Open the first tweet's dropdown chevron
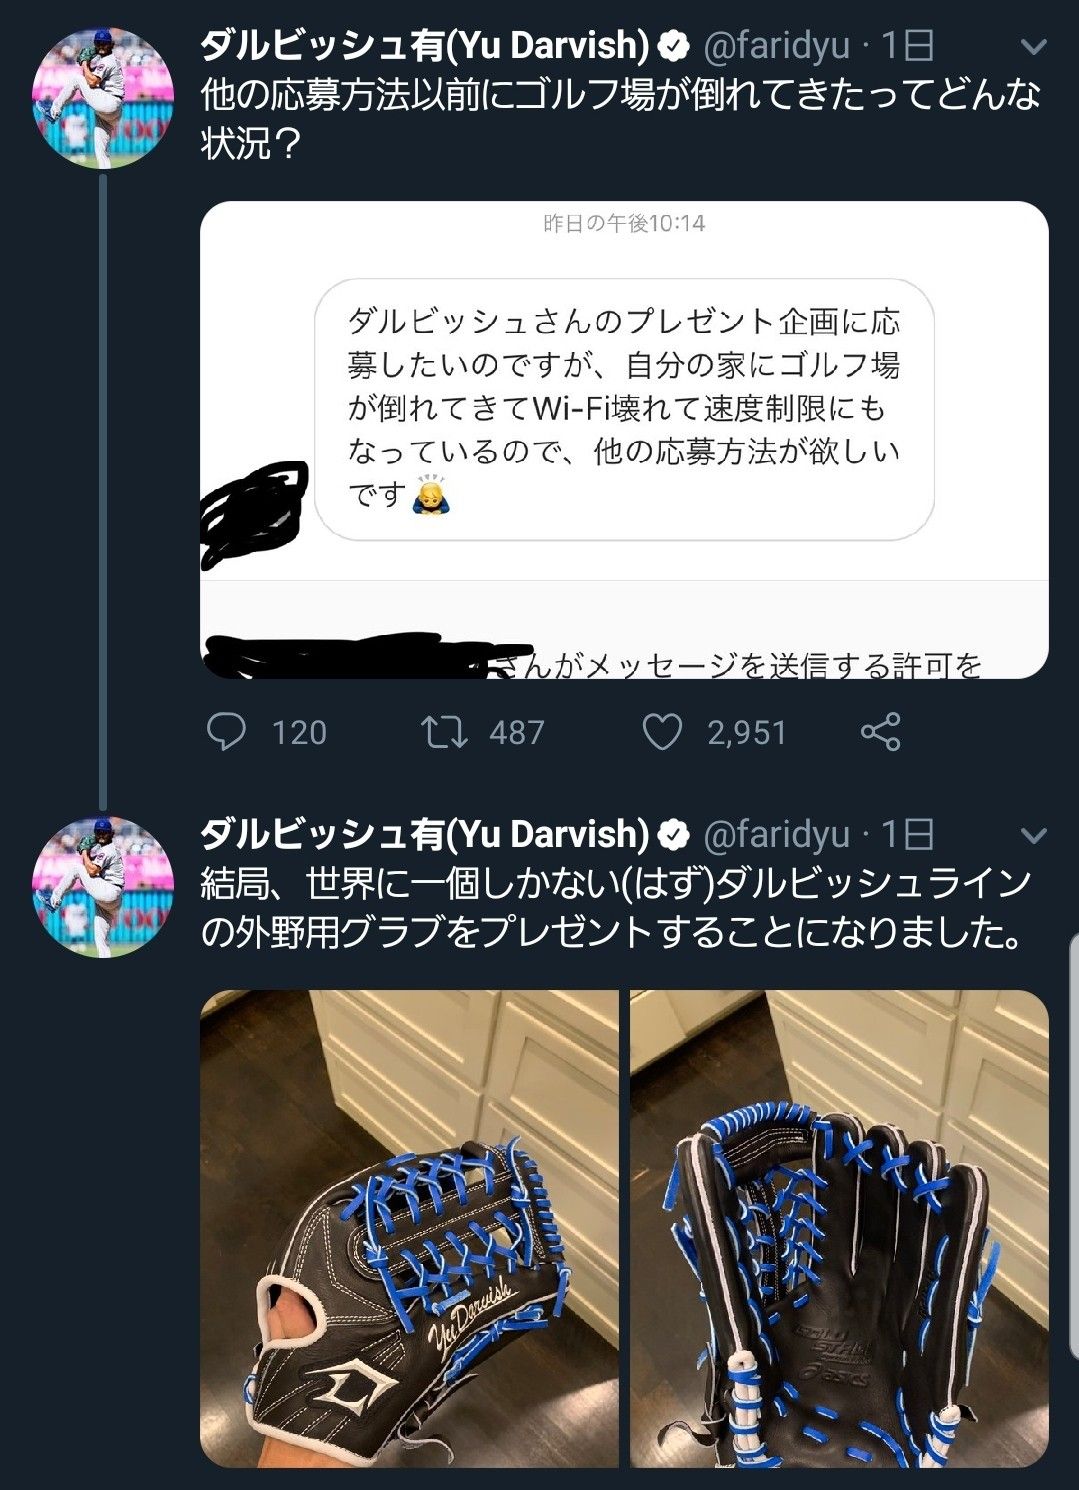 tap(1034, 46)
